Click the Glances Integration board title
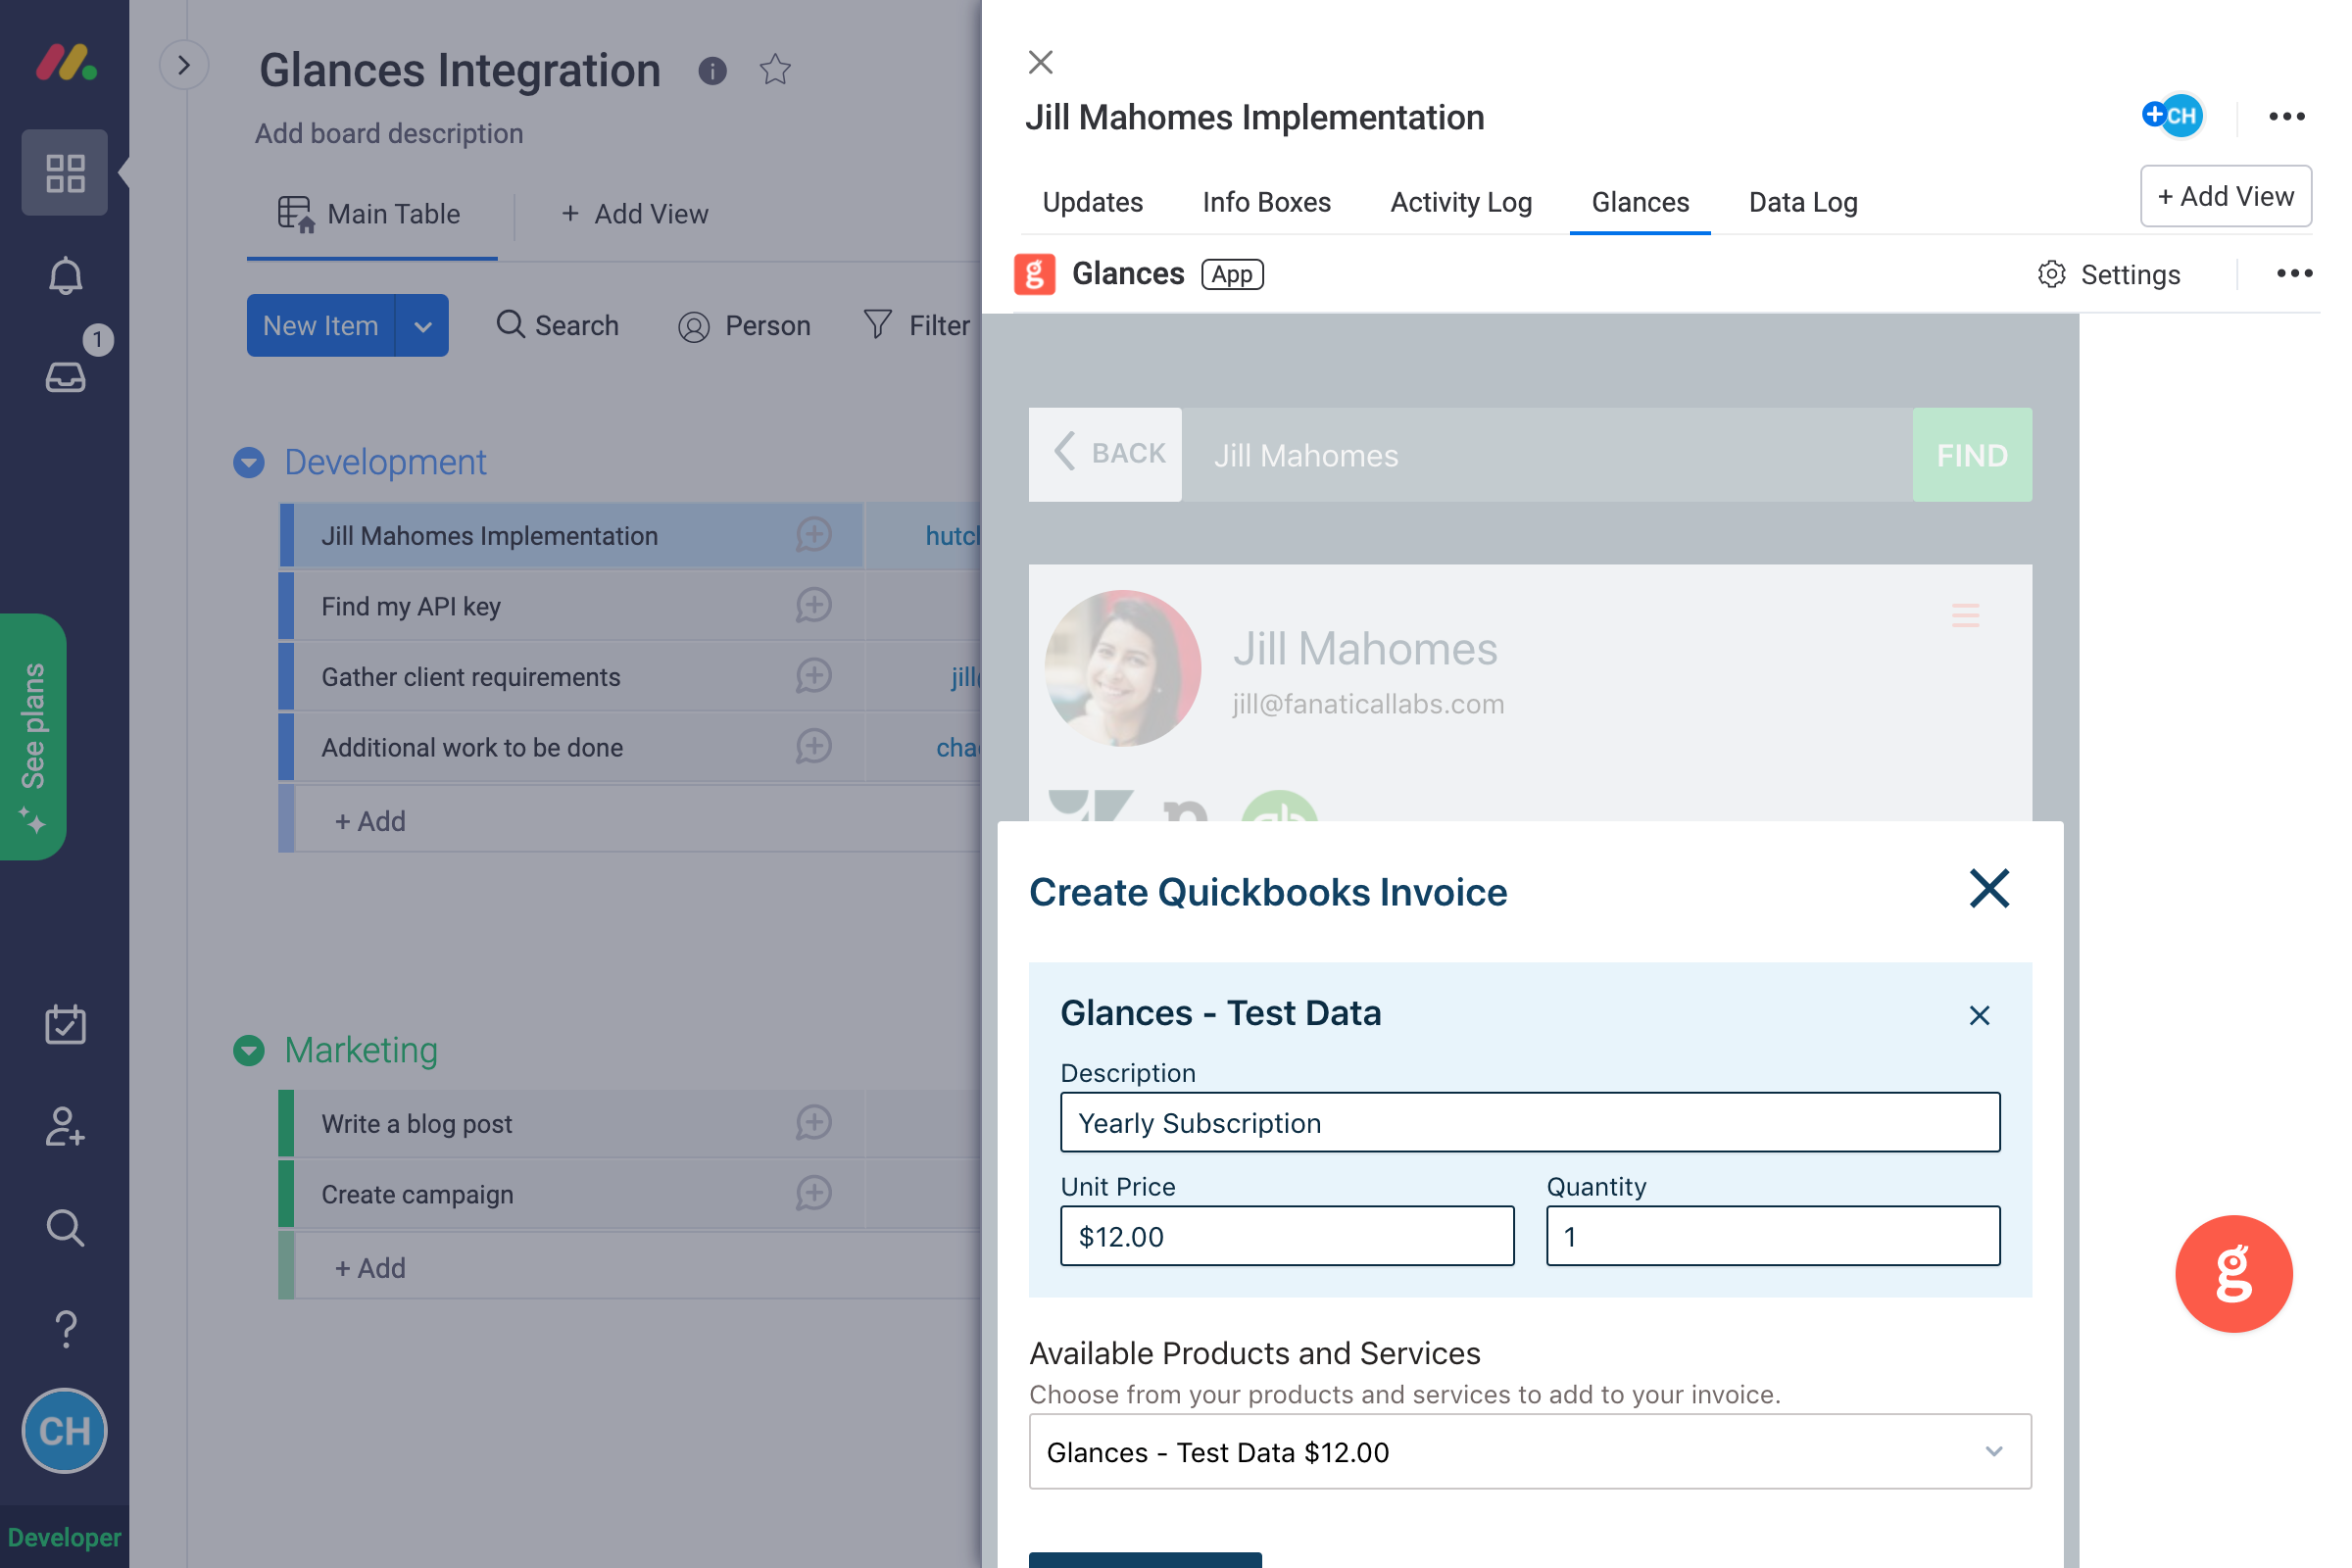 tap(460, 71)
